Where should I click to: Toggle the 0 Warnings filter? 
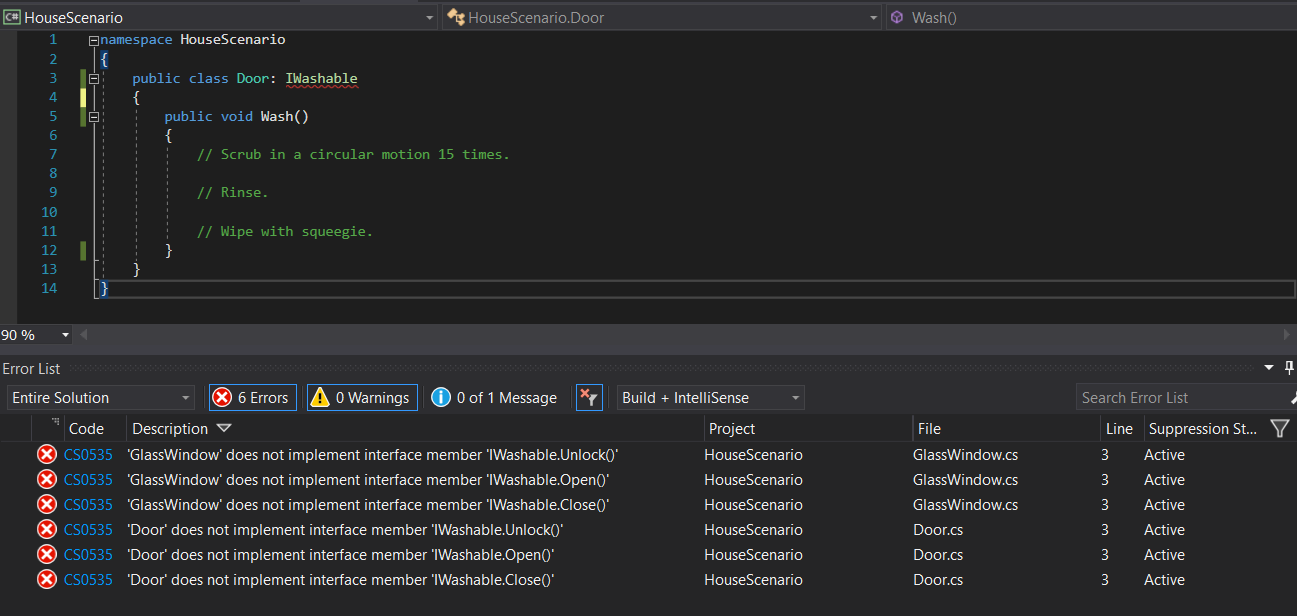click(362, 397)
